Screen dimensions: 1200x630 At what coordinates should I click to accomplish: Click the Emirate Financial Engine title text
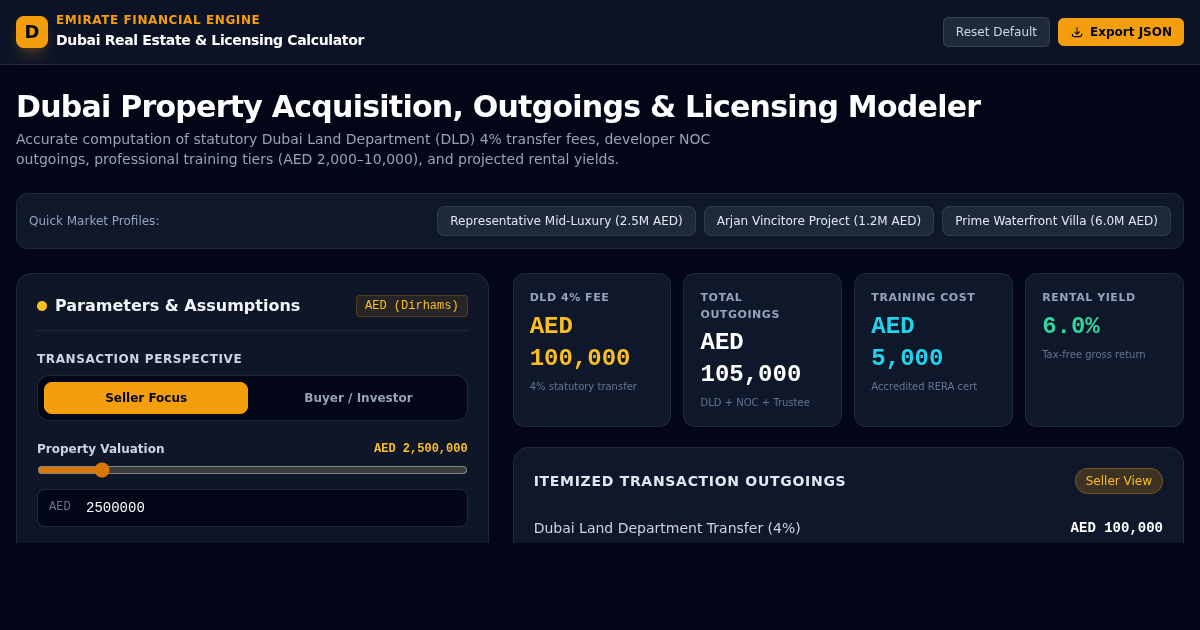coord(158,20)
